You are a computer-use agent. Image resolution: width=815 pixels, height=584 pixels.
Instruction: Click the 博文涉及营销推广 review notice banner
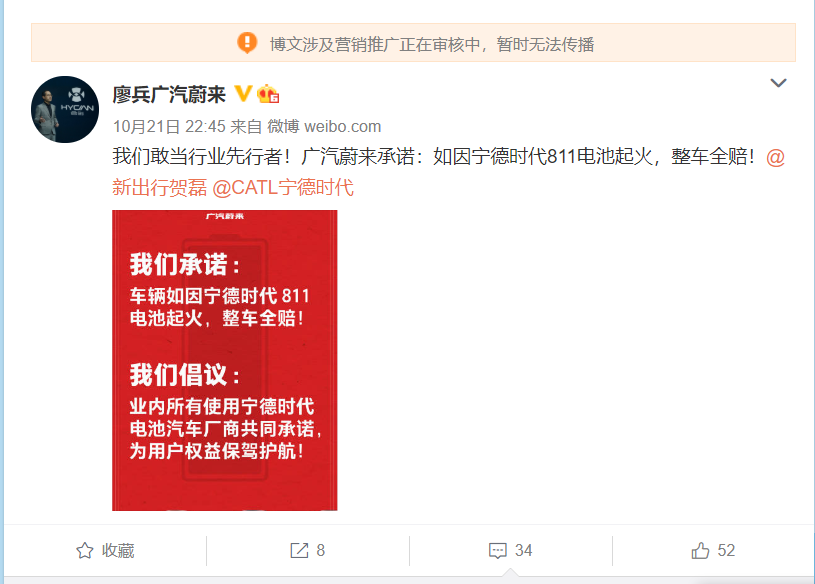coord(413,43)
